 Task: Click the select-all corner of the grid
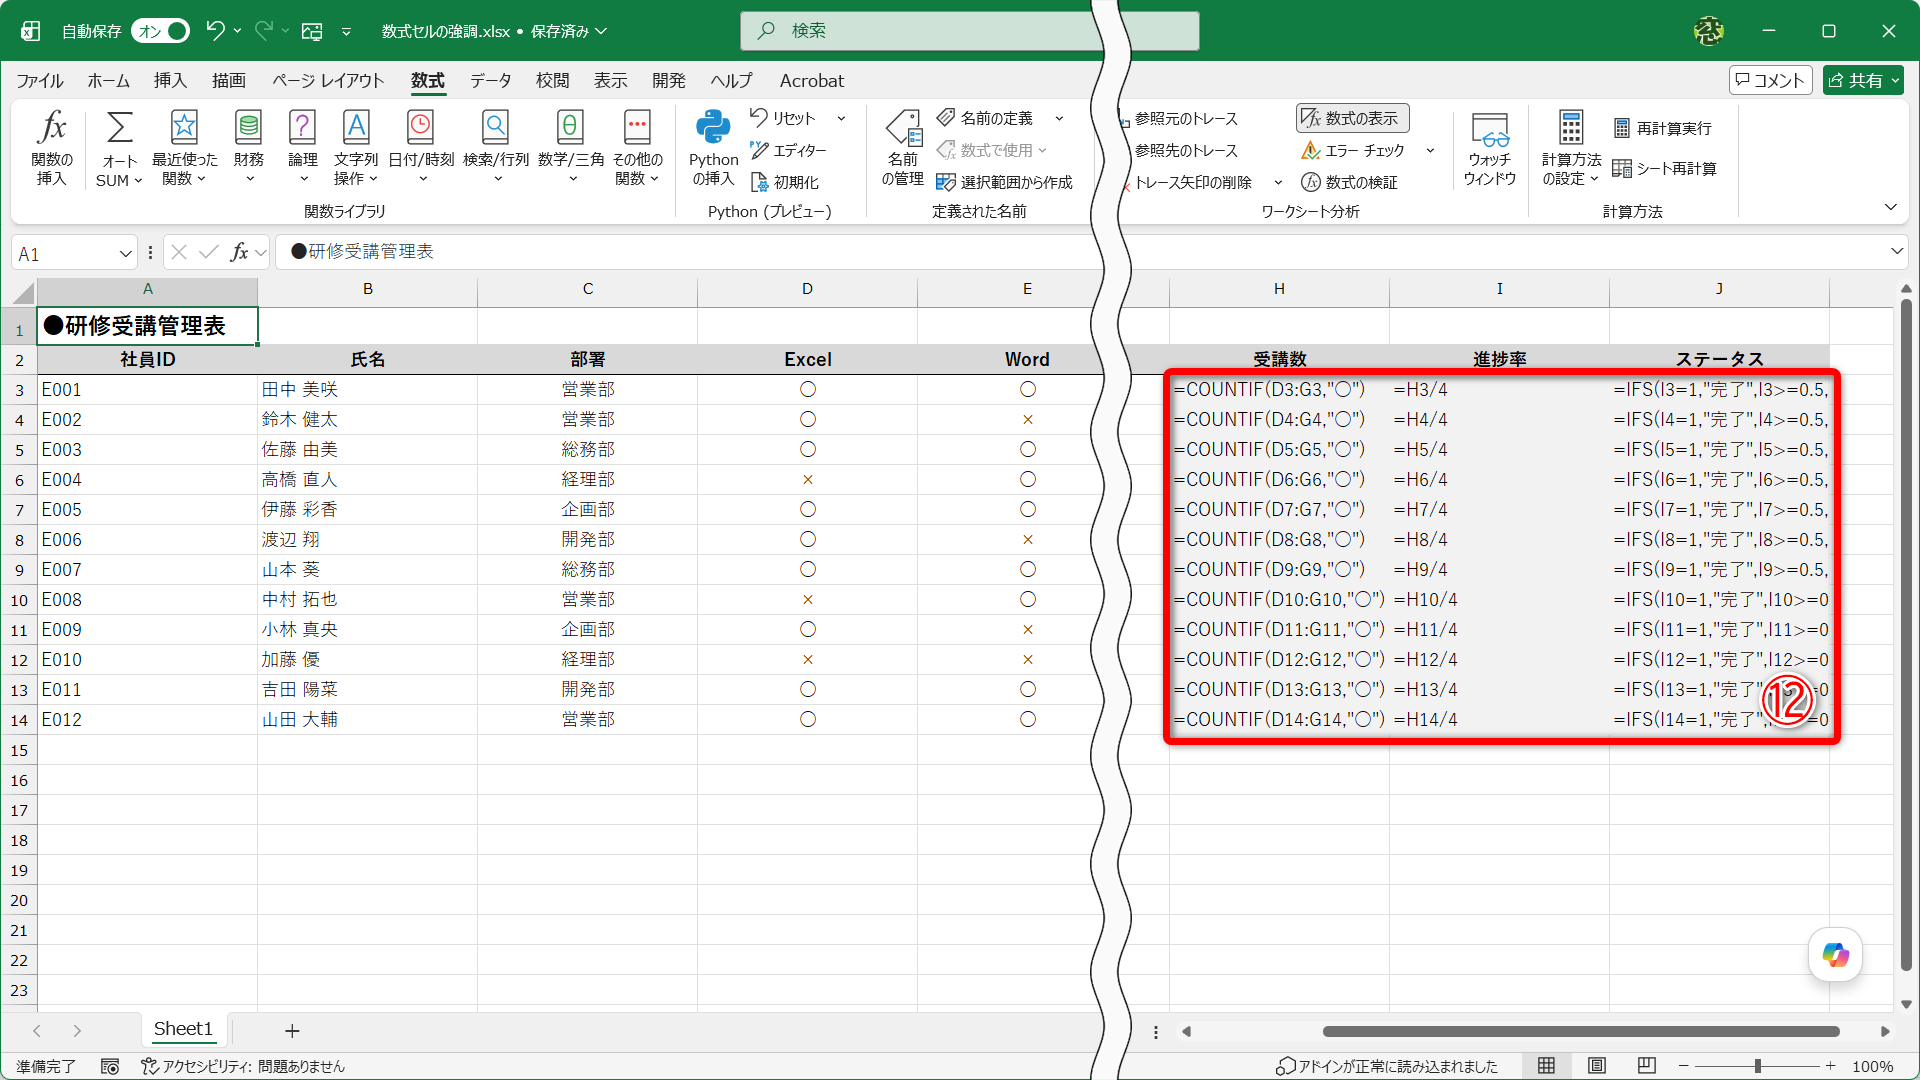pos(24,291)
